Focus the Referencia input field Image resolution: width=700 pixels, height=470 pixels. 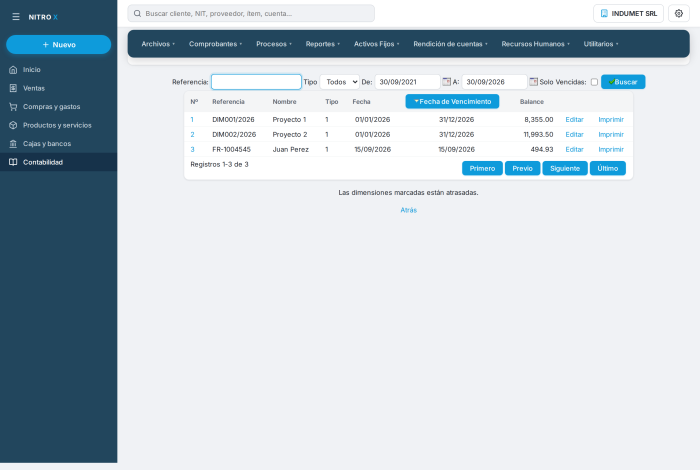click(256, 82)
